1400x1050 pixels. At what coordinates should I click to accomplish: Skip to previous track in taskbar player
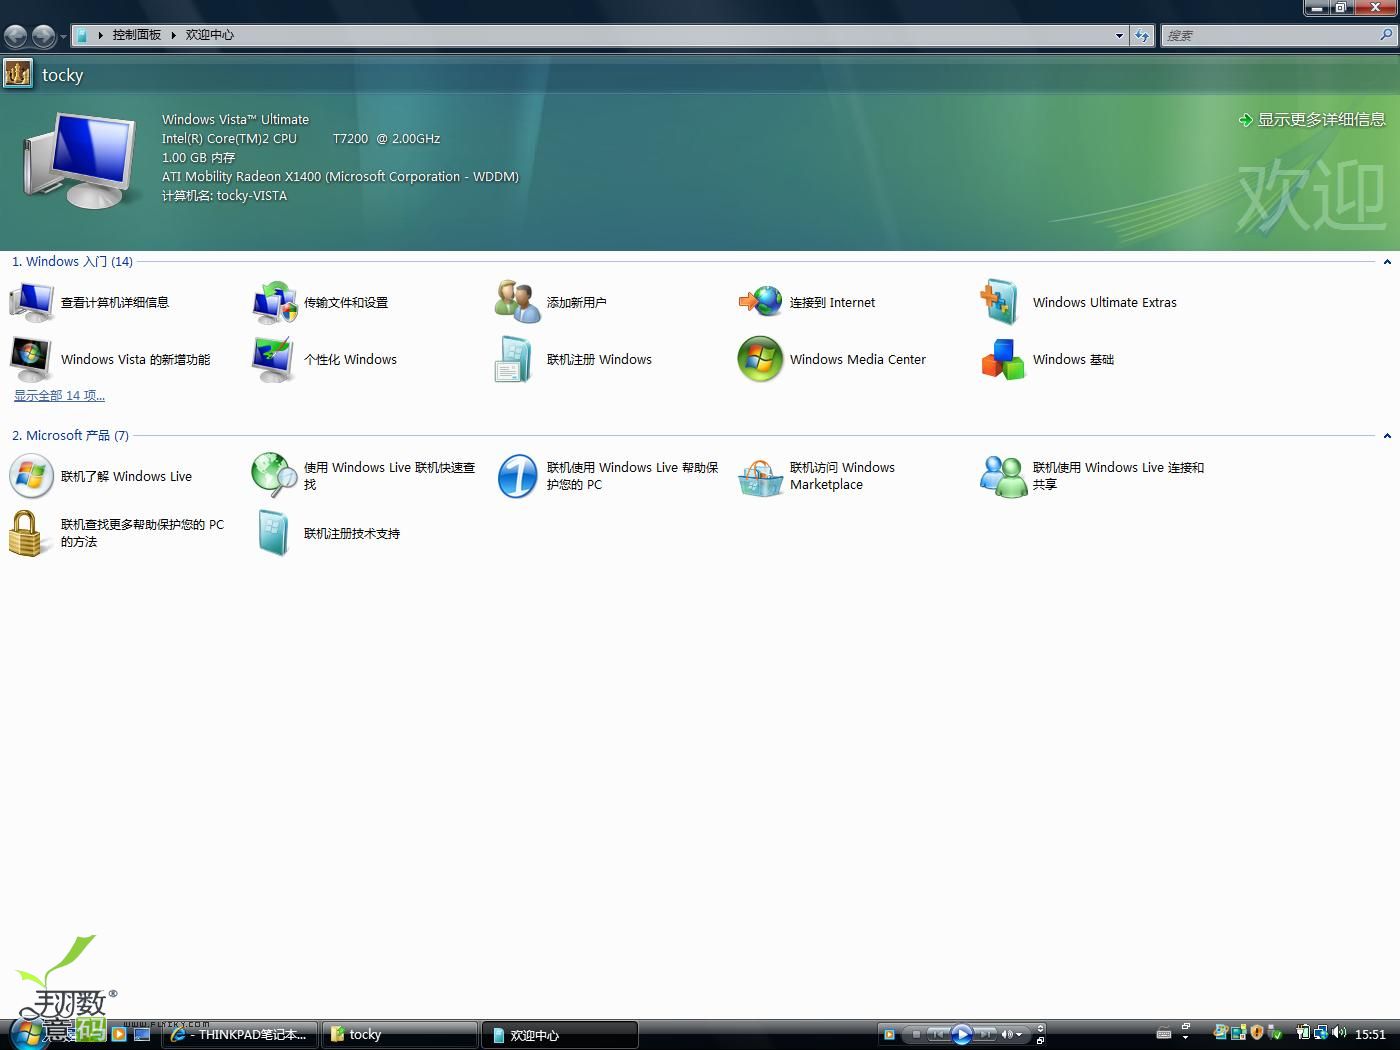pyautogui.click(x=938, y=1034)
